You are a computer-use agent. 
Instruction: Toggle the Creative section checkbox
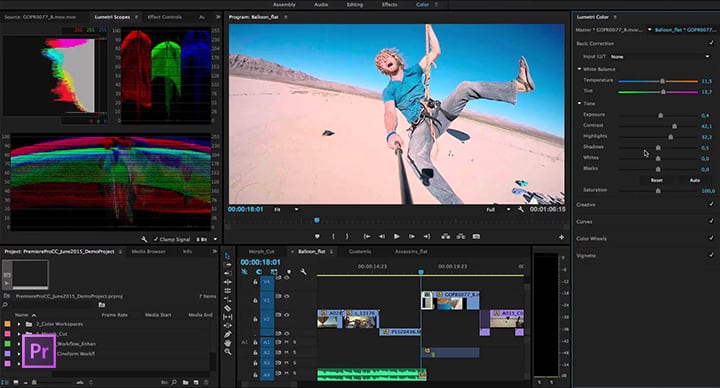[711, 204]
